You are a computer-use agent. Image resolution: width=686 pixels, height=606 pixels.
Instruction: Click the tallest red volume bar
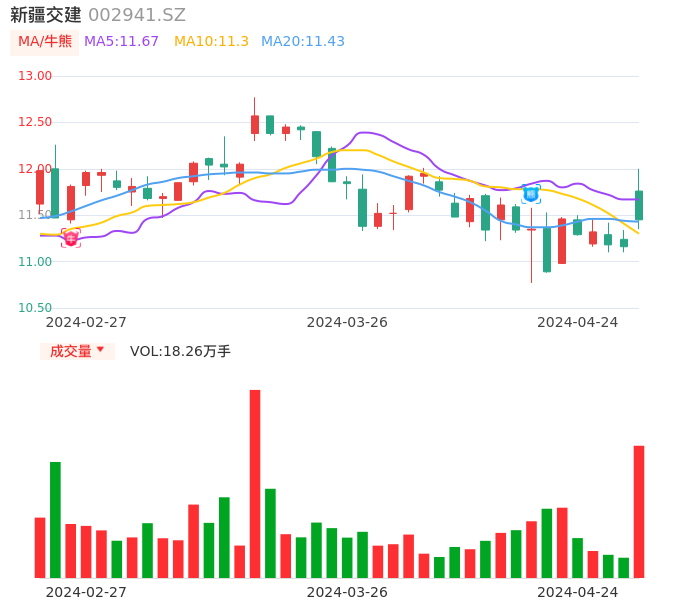tap(255, 483)
